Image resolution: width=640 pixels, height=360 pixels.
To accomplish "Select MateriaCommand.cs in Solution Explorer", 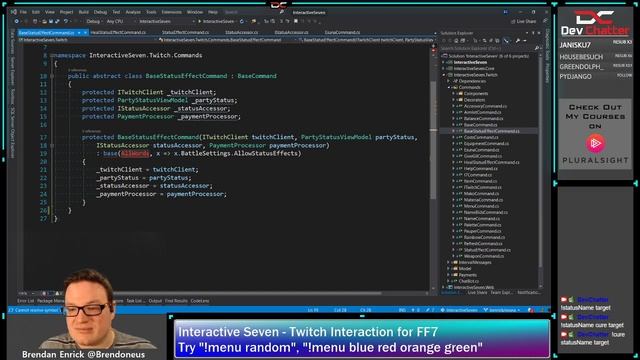I will [483, 200].
